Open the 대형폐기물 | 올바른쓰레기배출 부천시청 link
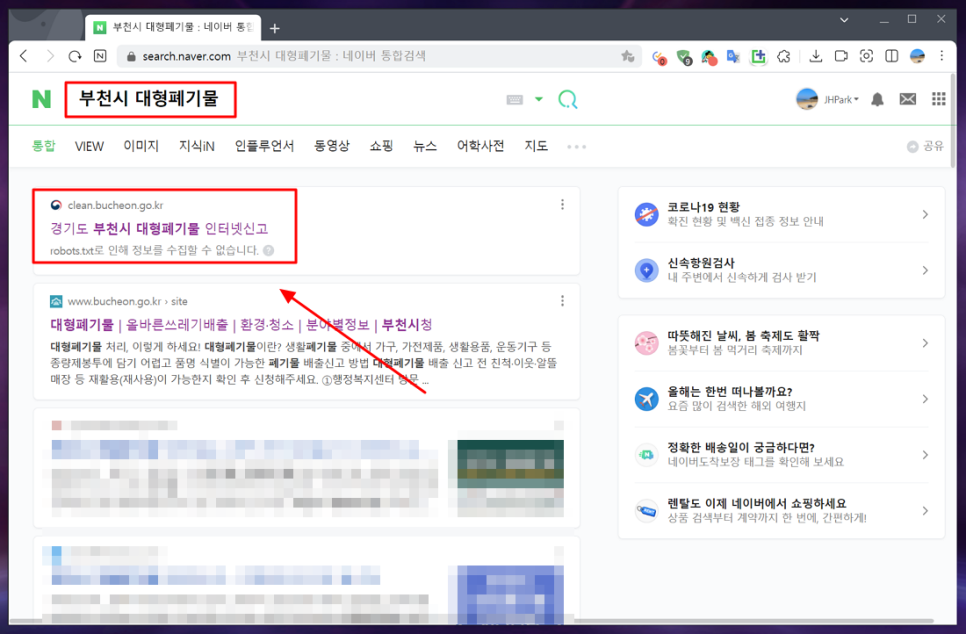 [x=241, y=325]
